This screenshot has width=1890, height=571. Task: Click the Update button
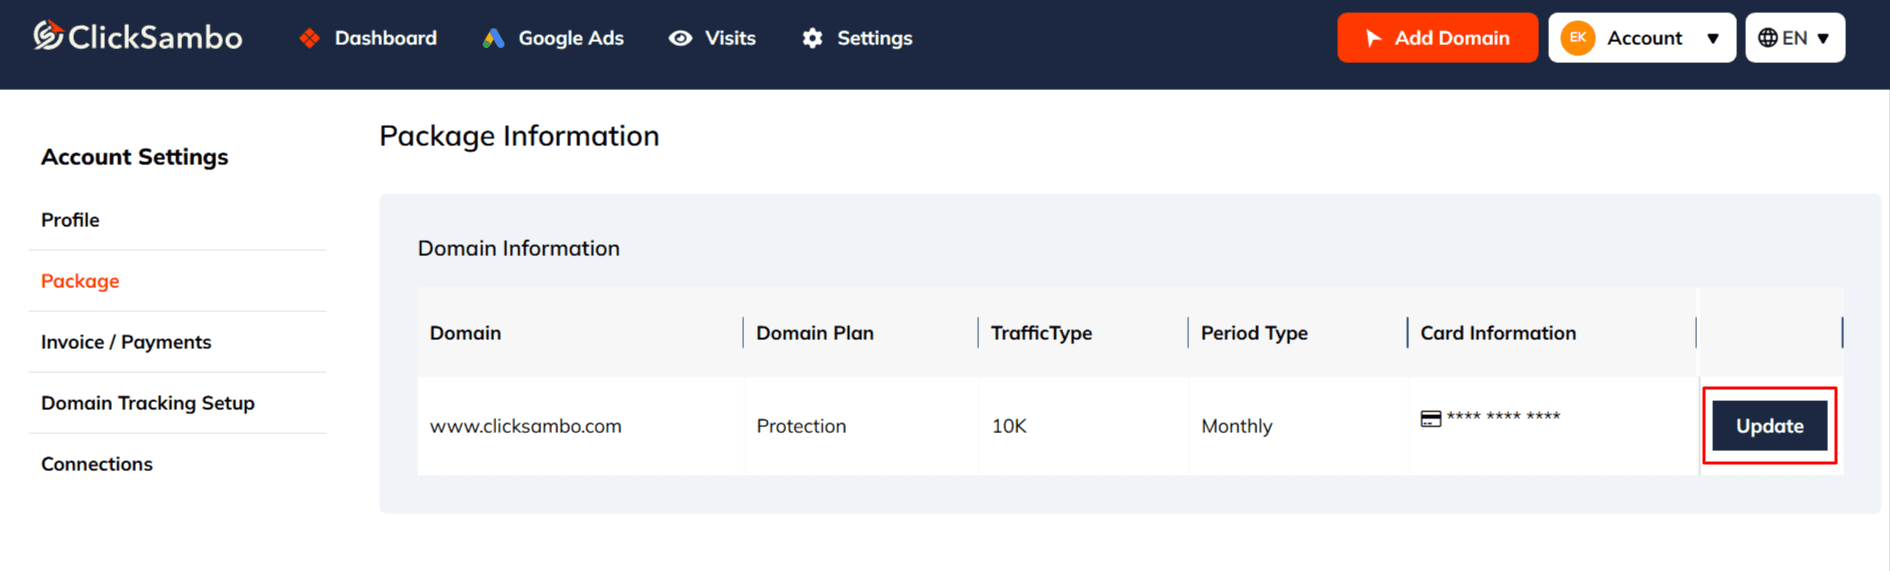point(1769,426)
